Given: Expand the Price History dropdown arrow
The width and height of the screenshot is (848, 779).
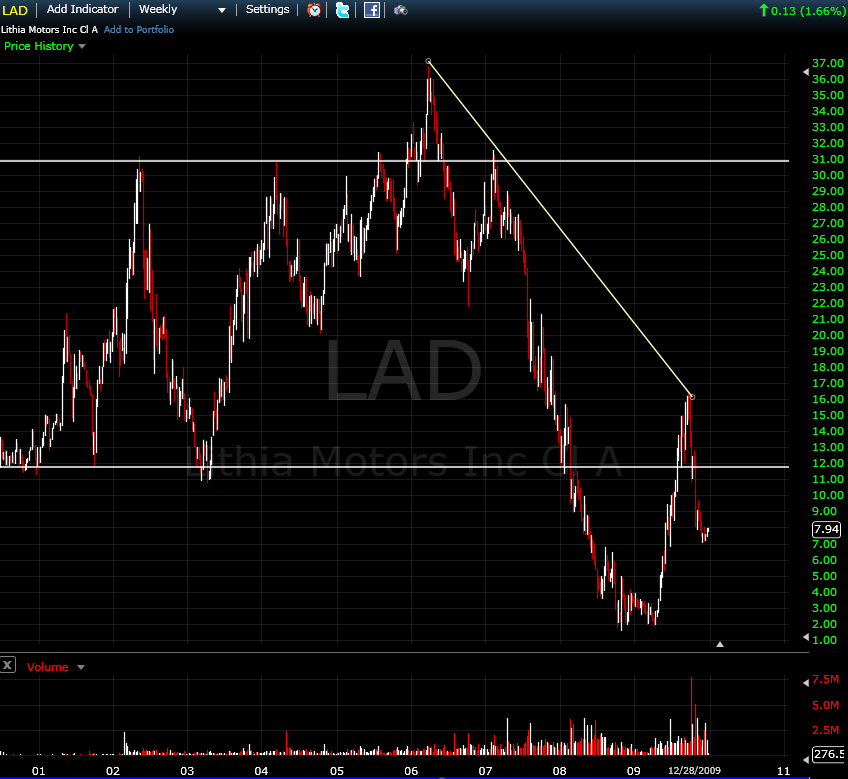Looking at the screenshot, I should (82, 47).
